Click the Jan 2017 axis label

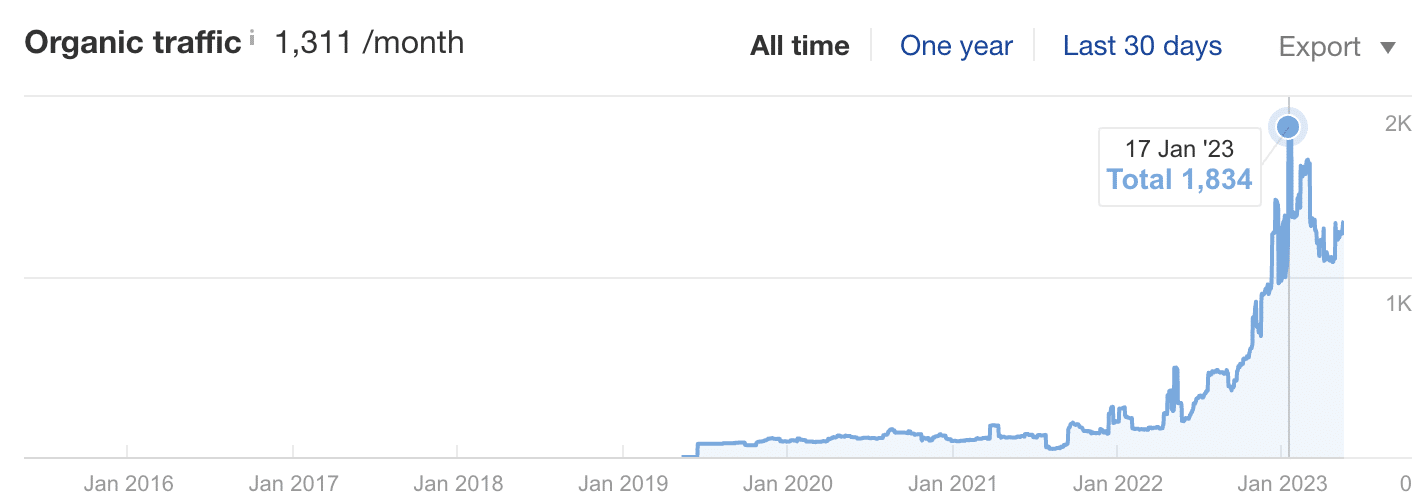pyautogui.click(x=292, y=483)
